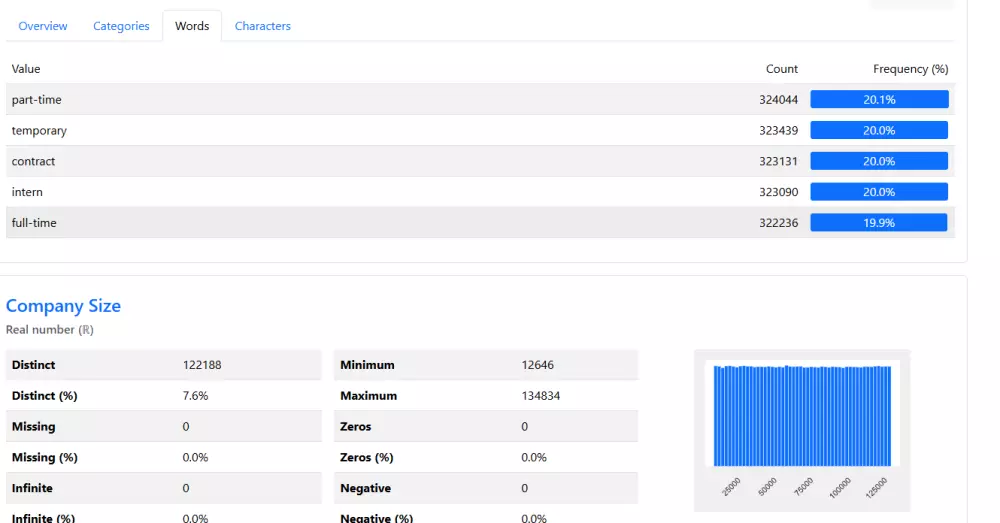Click the Distinct (%) value 7.6%
This screenshot has height=523, width=1000.
(x=195, y=395)
